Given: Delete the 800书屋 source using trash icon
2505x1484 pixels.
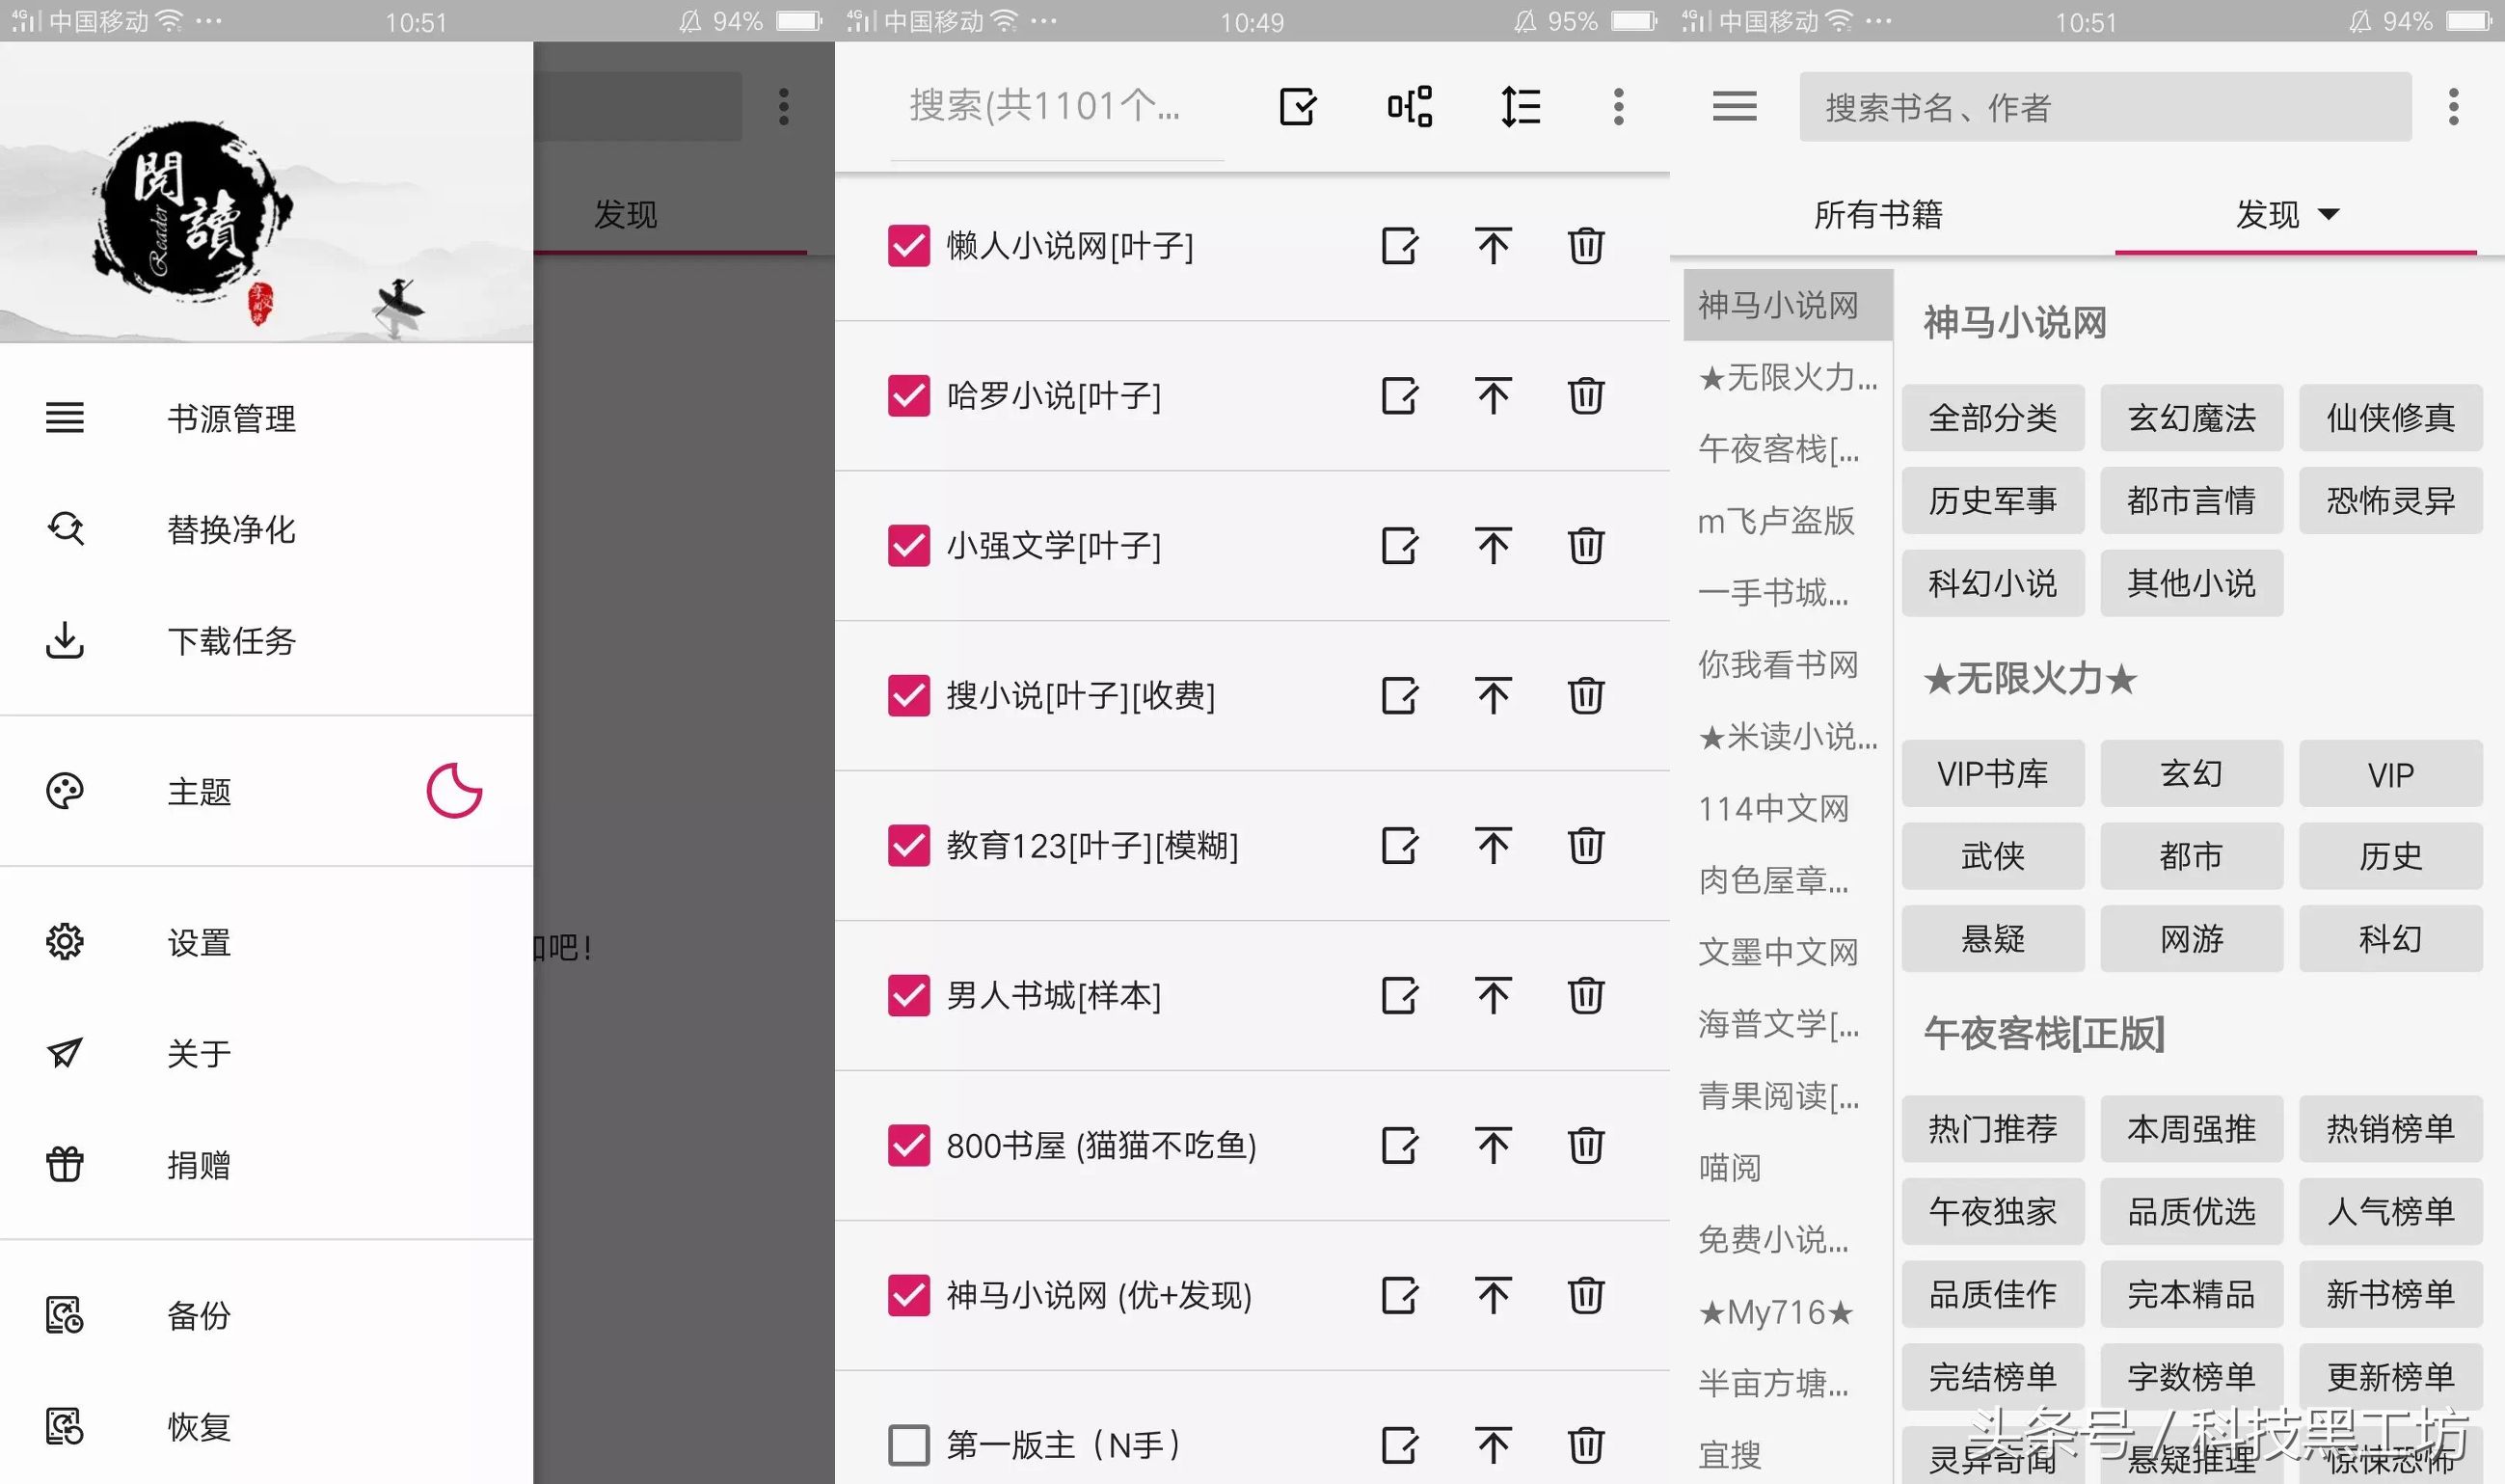Looking at the screenshot, I should (x=1585, y=1146).
